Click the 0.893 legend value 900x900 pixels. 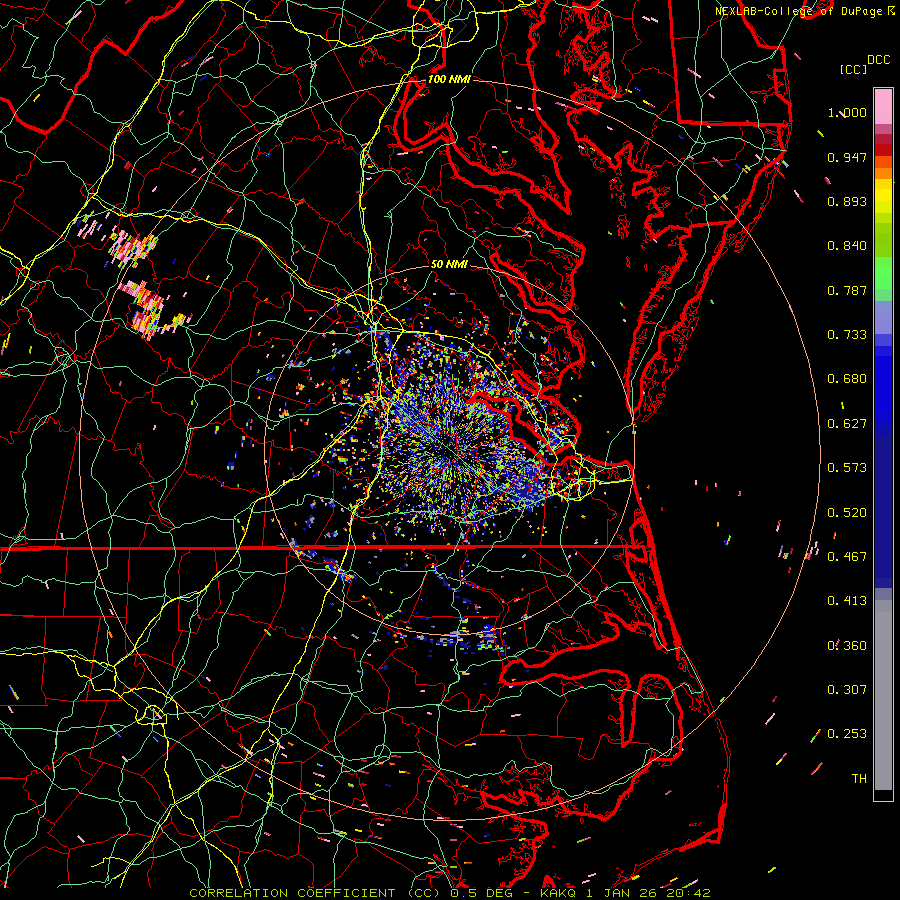tap(847, 201)
